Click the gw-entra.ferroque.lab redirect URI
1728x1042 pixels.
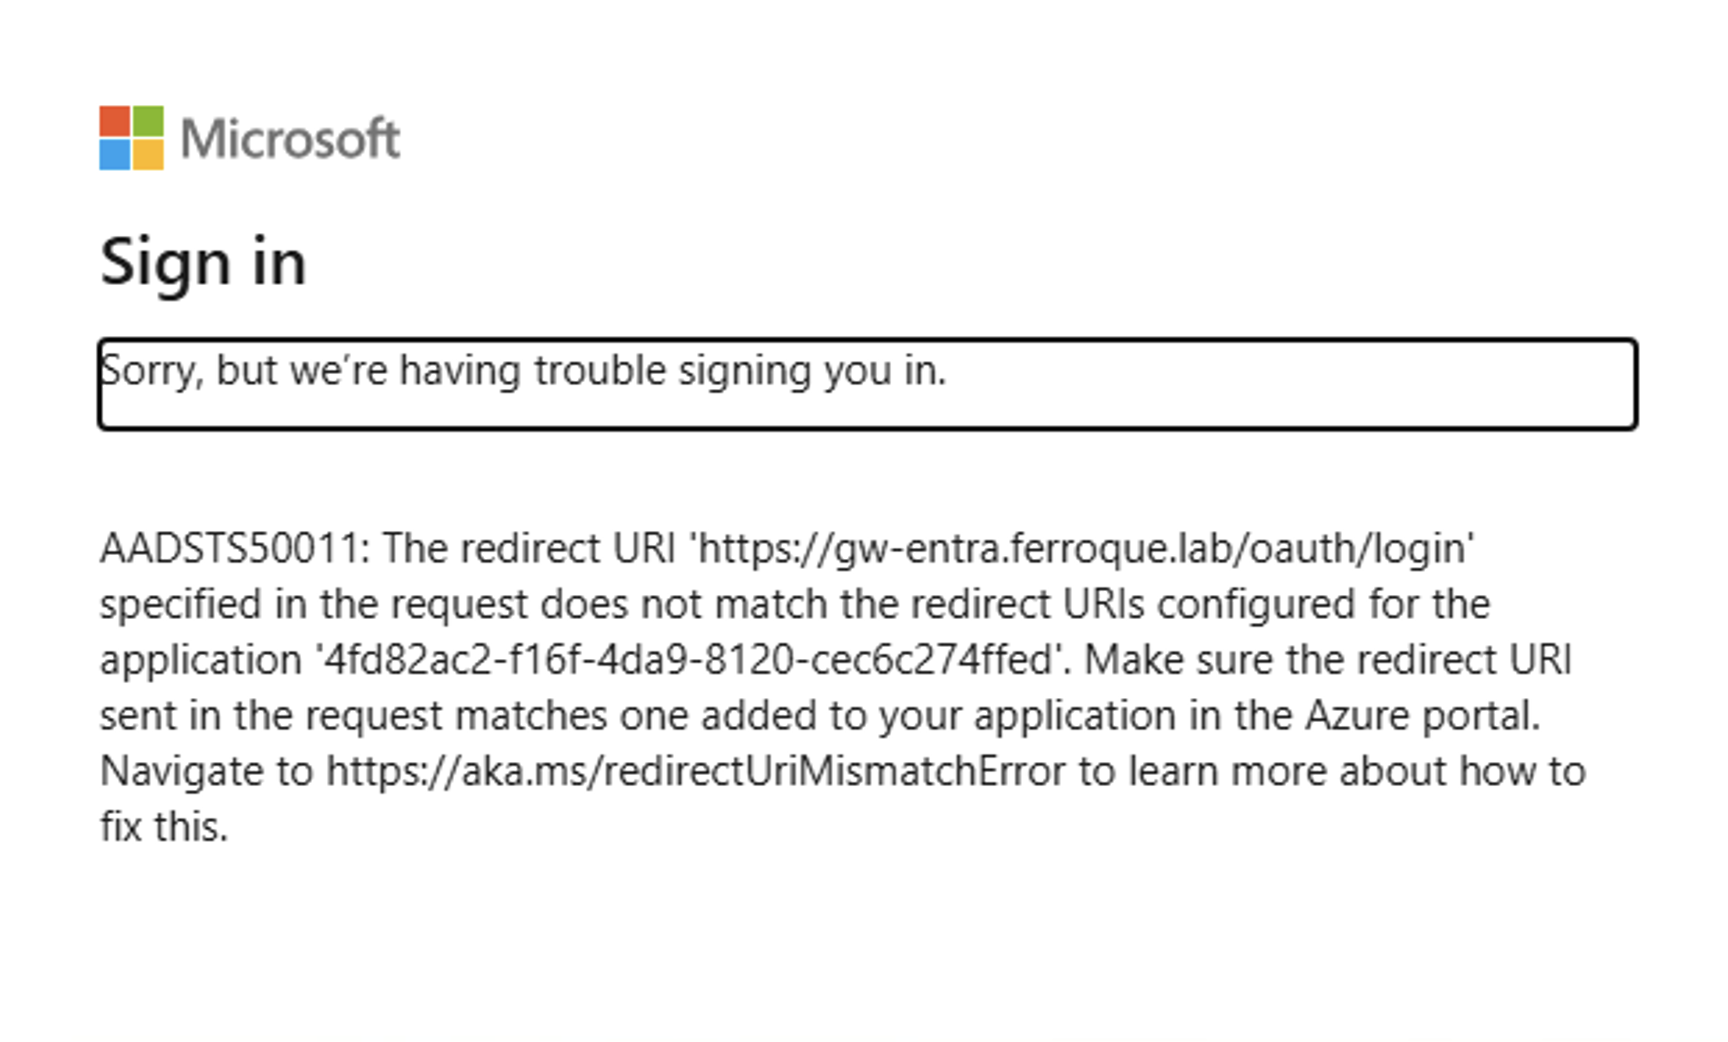1083,548
